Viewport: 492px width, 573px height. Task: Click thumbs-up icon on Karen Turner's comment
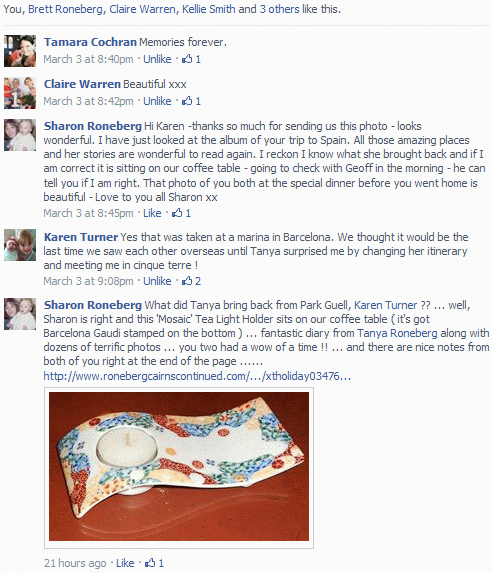(187, 281)
